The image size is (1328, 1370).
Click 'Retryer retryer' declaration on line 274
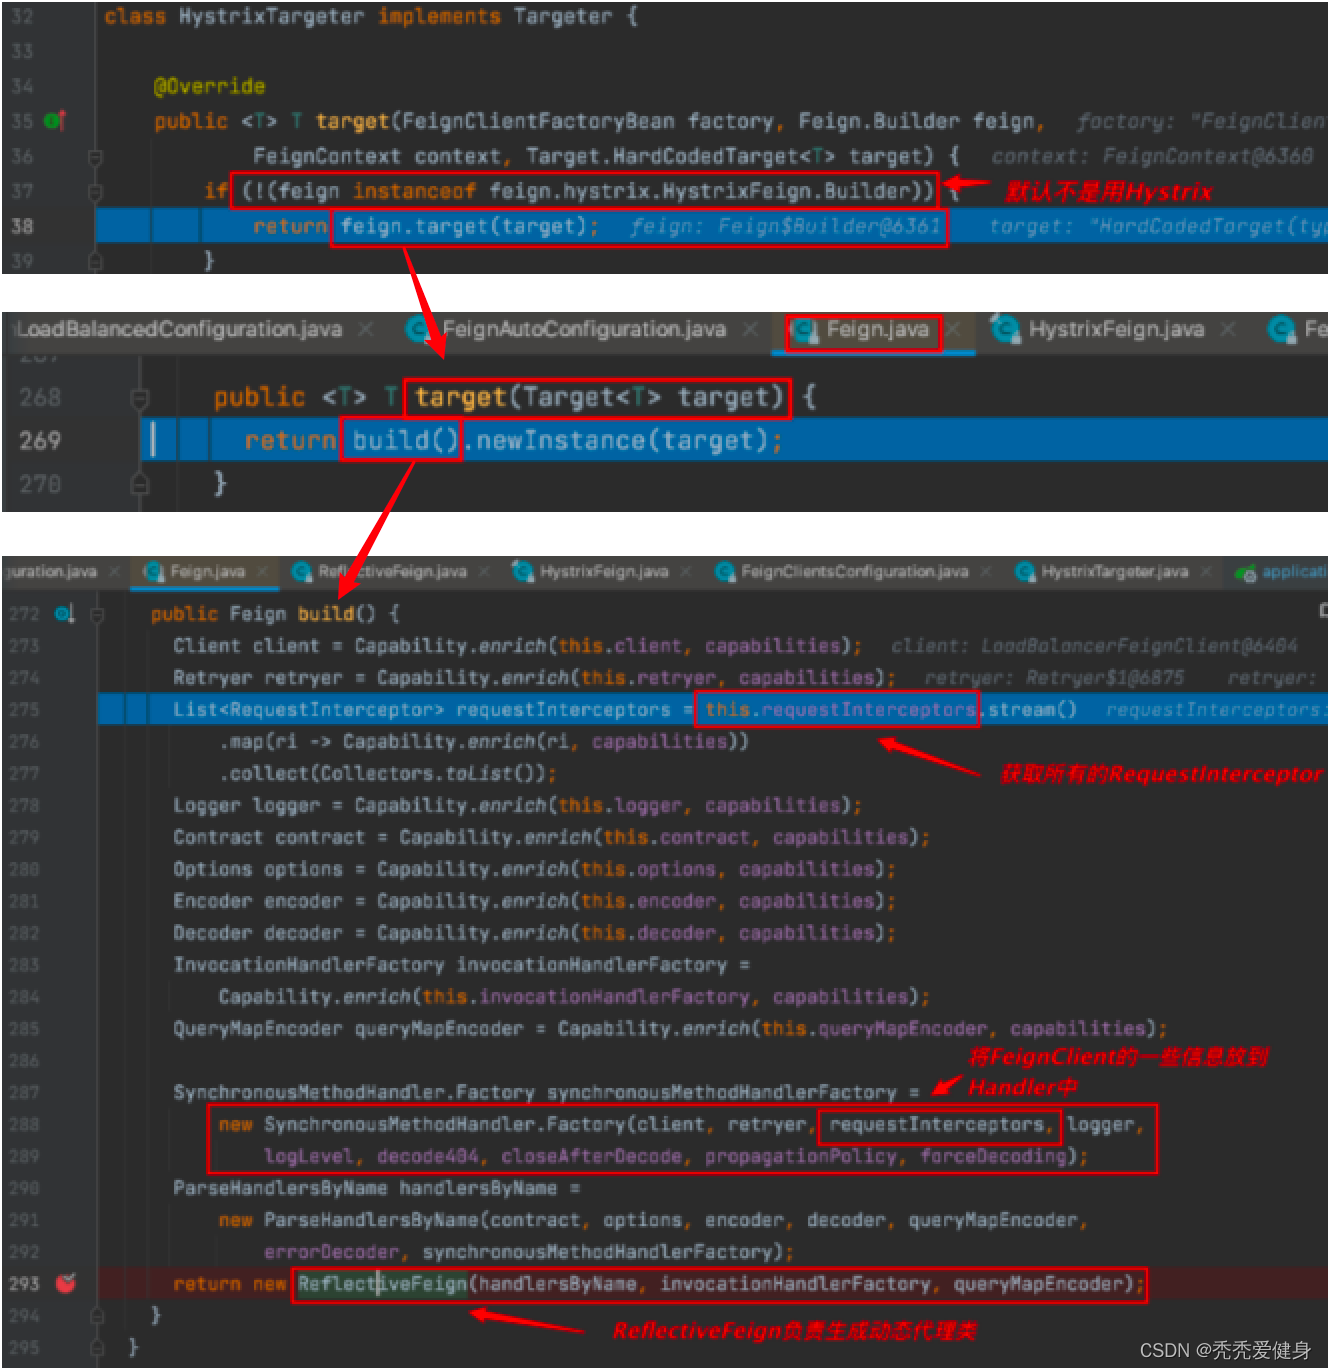258,678
